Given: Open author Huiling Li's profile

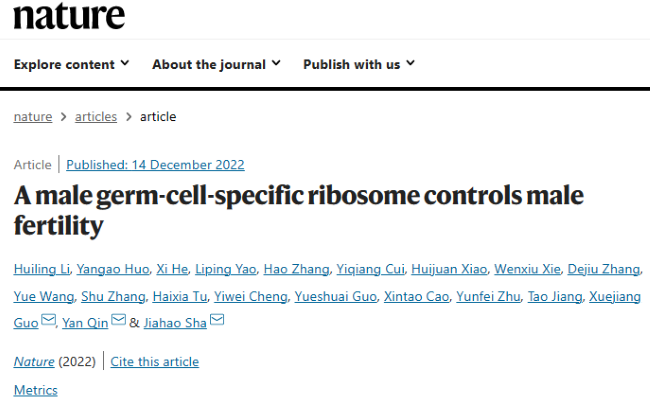Looking at the screenshot, I should 41,269.
